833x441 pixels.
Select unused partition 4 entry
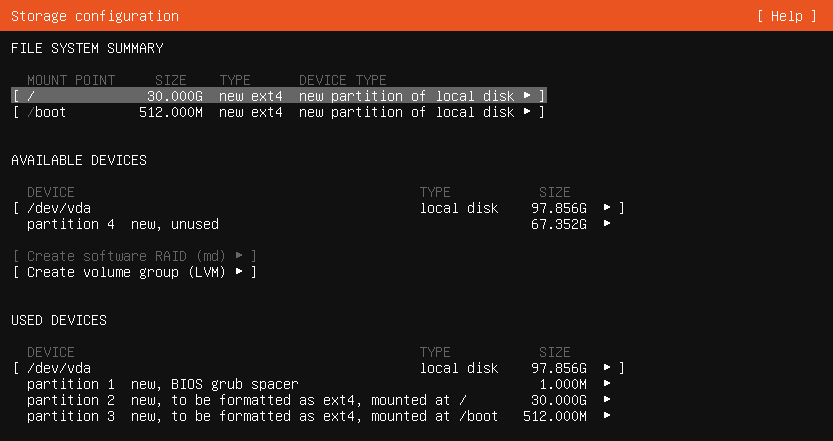coord(122,224)
